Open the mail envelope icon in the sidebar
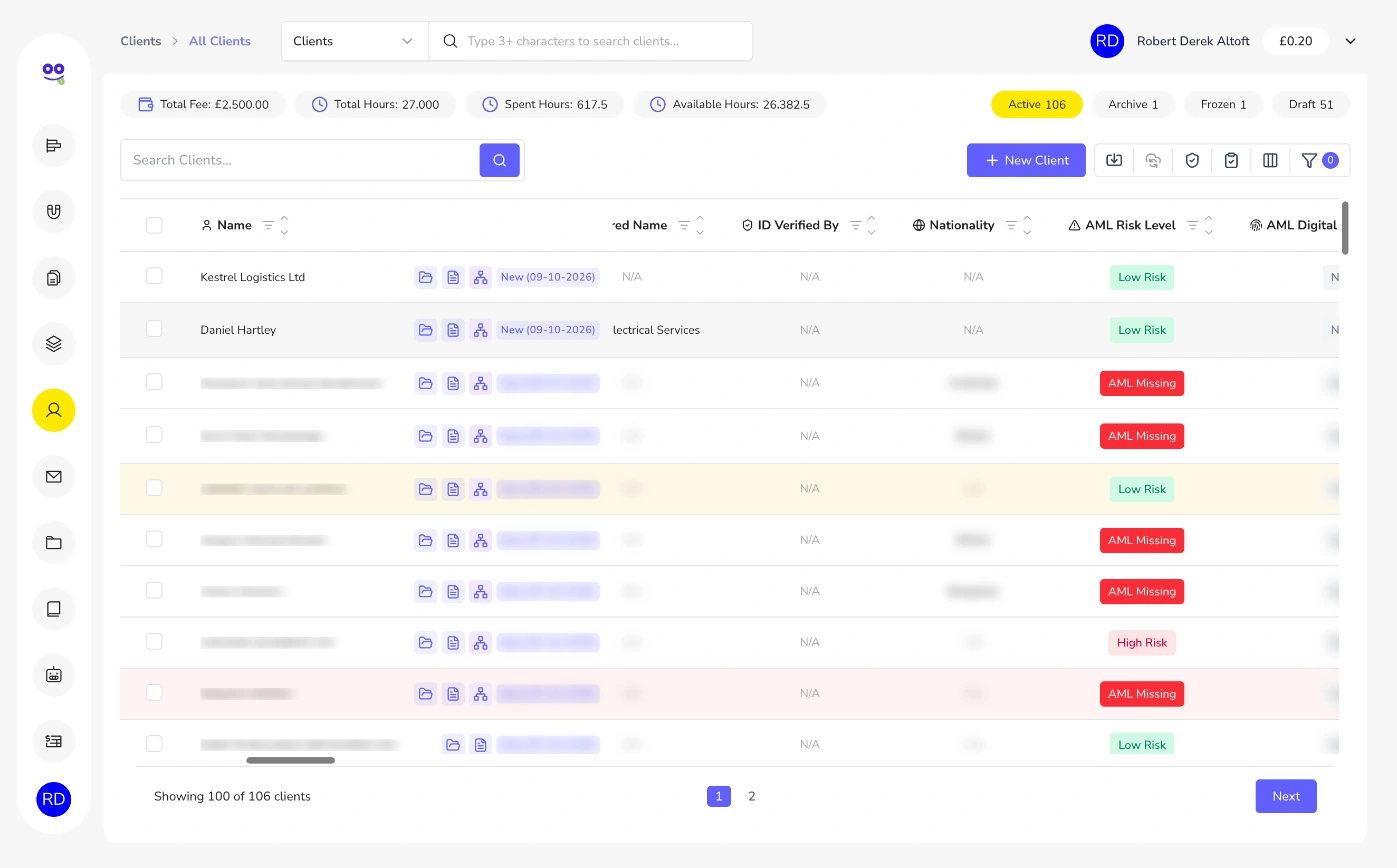Screen dimensions: 1397x868 pyautogui.click(x=54, y=477)
